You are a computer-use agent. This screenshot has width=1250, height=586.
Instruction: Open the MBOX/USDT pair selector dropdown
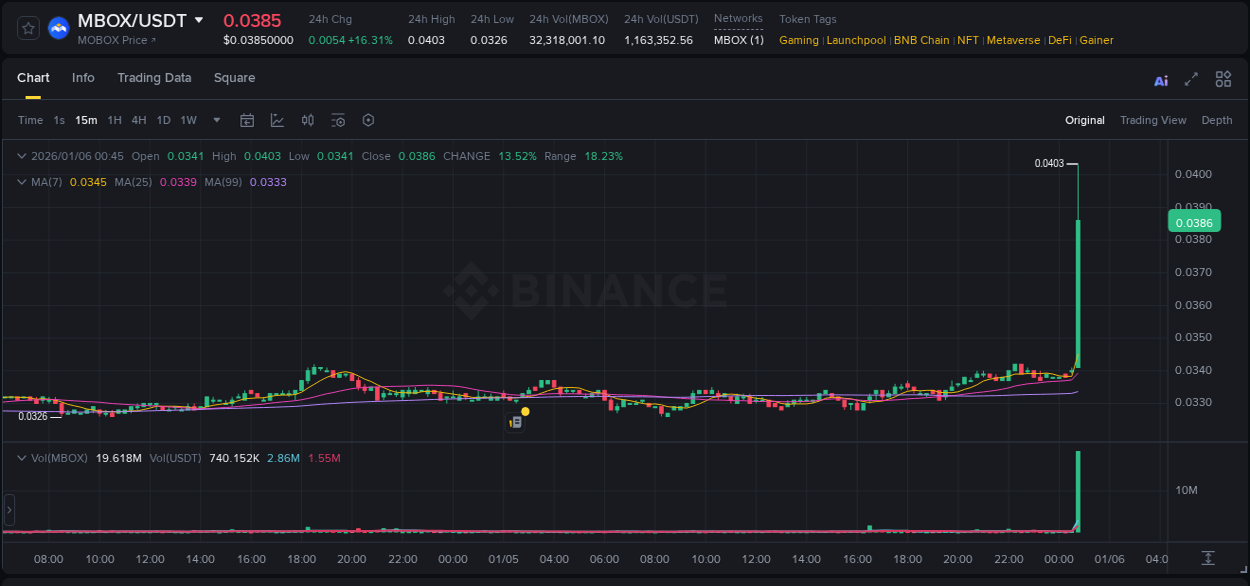pyautogui.click(x=200, y=19)
